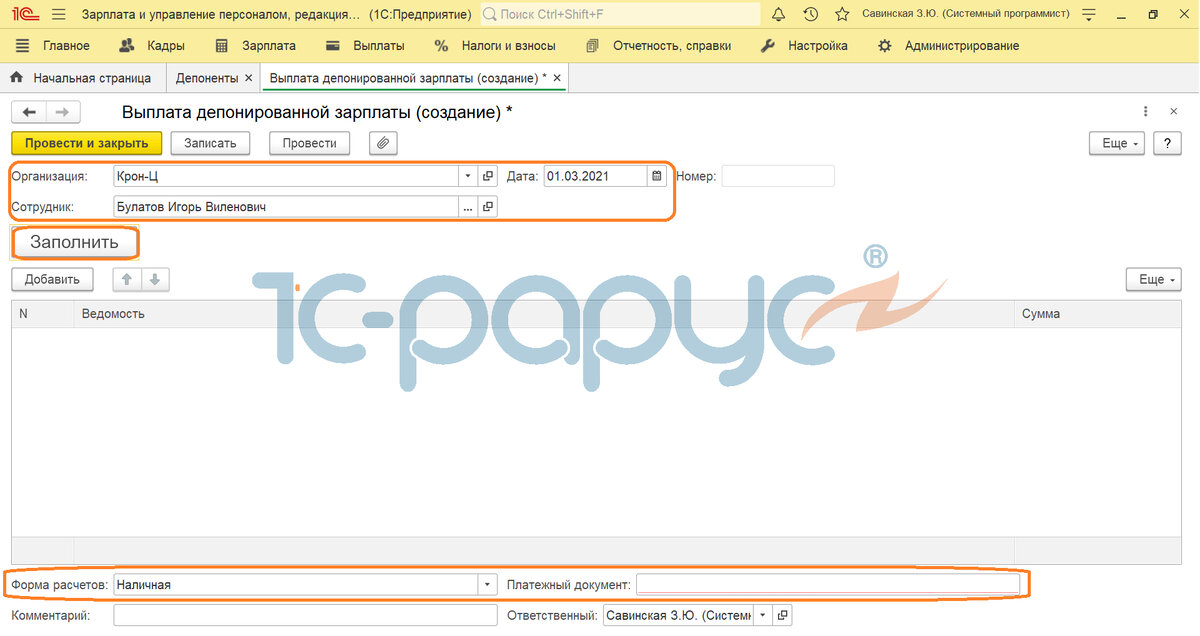1200x636 pixels.
Task: Open the Администрирование section
Action: (948, 46)
